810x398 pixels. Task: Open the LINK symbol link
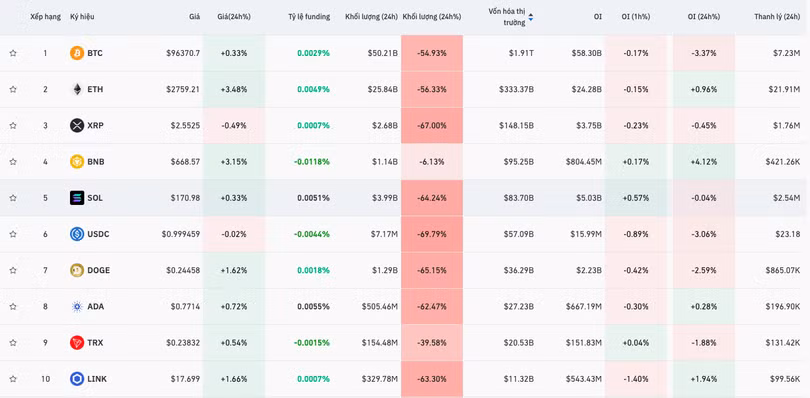[97, 379]
